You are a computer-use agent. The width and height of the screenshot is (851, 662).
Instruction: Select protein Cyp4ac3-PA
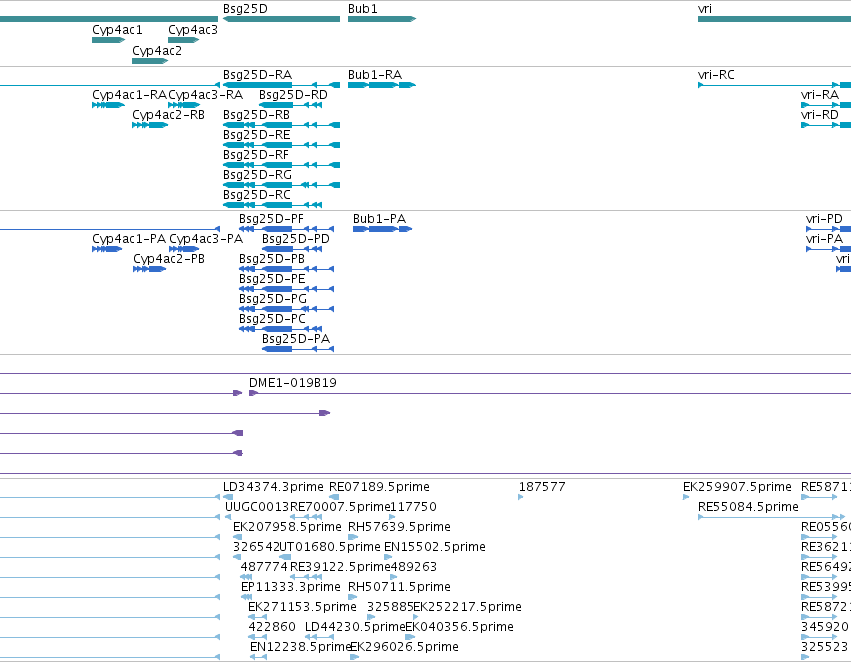[184, 249]
